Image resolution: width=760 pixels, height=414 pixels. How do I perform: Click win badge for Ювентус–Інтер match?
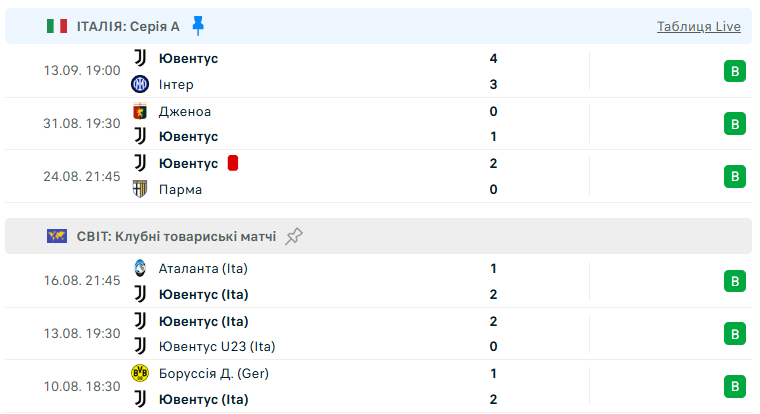point(735,71)
